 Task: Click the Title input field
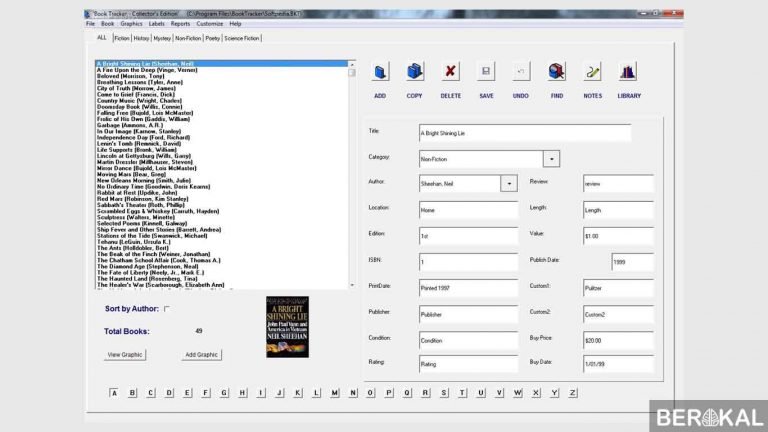click(x=525, y=133)
